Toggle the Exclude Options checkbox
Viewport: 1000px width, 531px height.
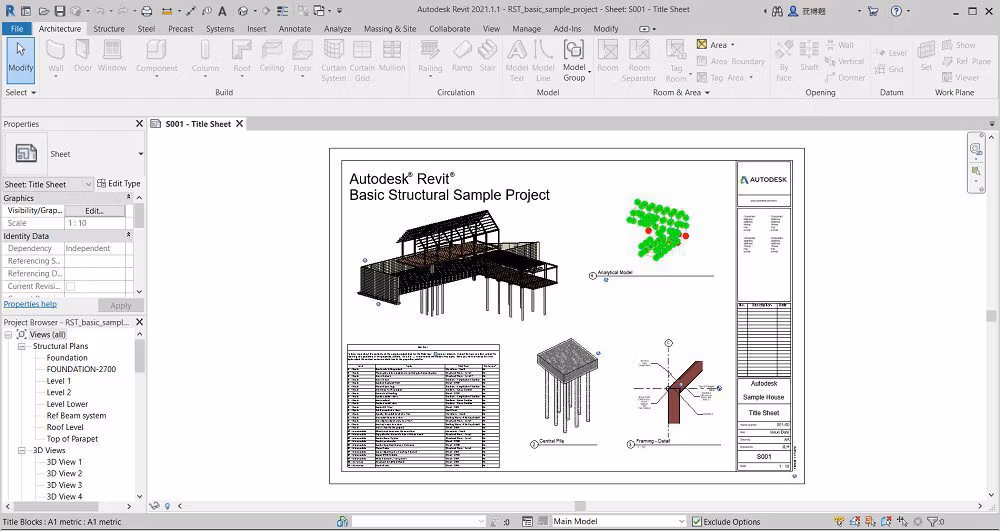(x=697, y=521)
